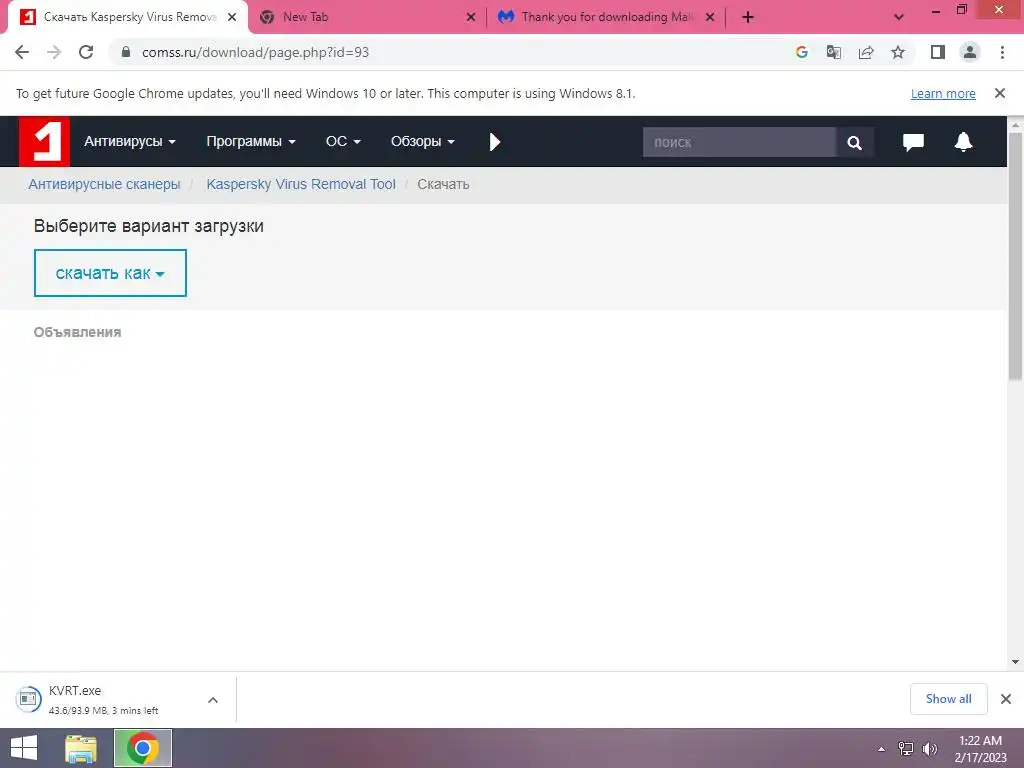Click the search magnifier button
Screen dimensions: 1024x768
pos(854,142)
